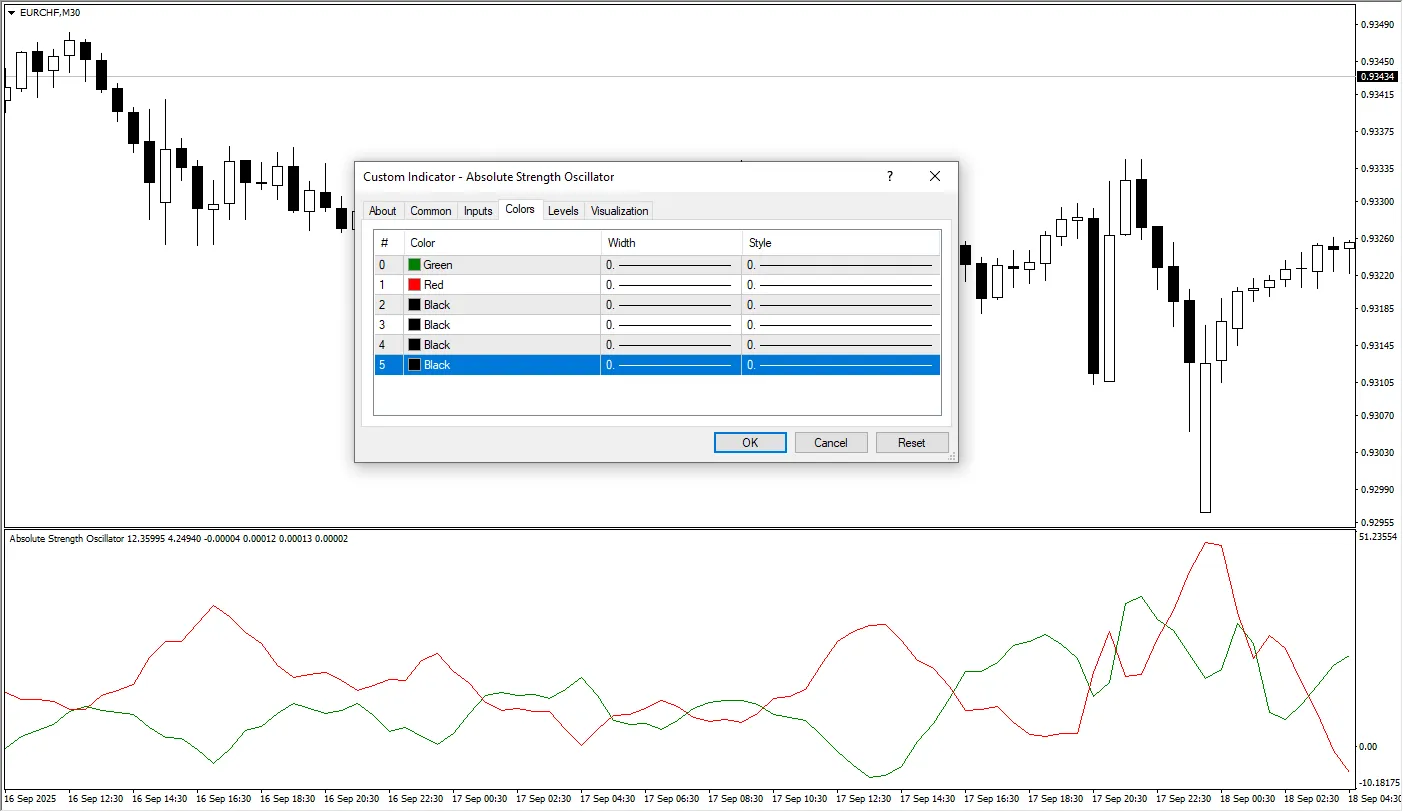
Task: Open the Style selector for row 5
Action: [x=840, y=364]
